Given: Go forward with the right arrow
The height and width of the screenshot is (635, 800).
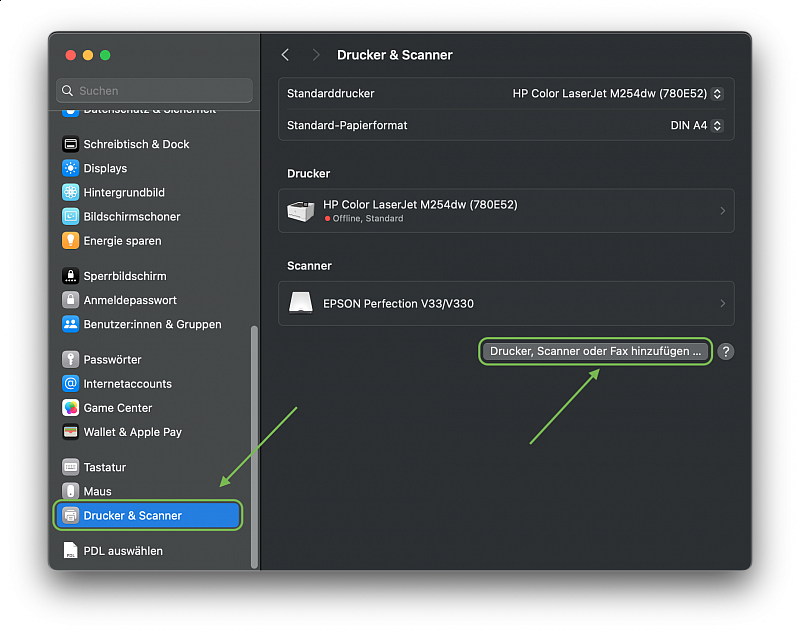Looking at the screenshot, I should tap(316, 55).
